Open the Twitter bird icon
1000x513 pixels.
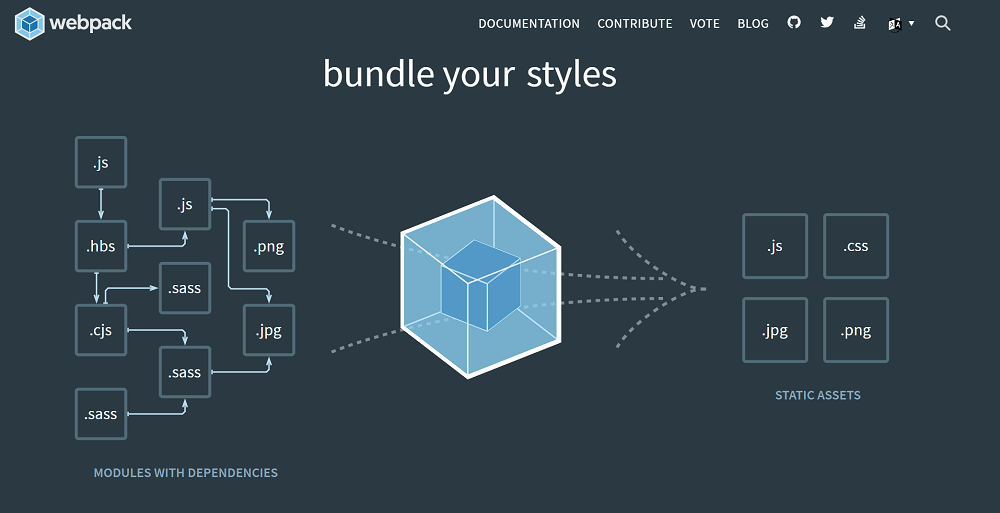point(827,22)
